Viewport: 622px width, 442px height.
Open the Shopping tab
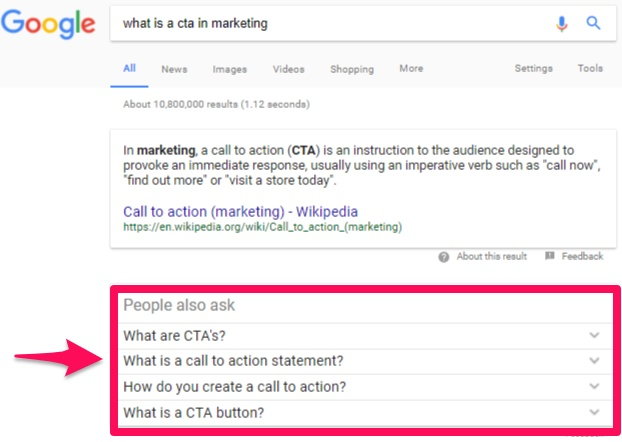[352, 69]
